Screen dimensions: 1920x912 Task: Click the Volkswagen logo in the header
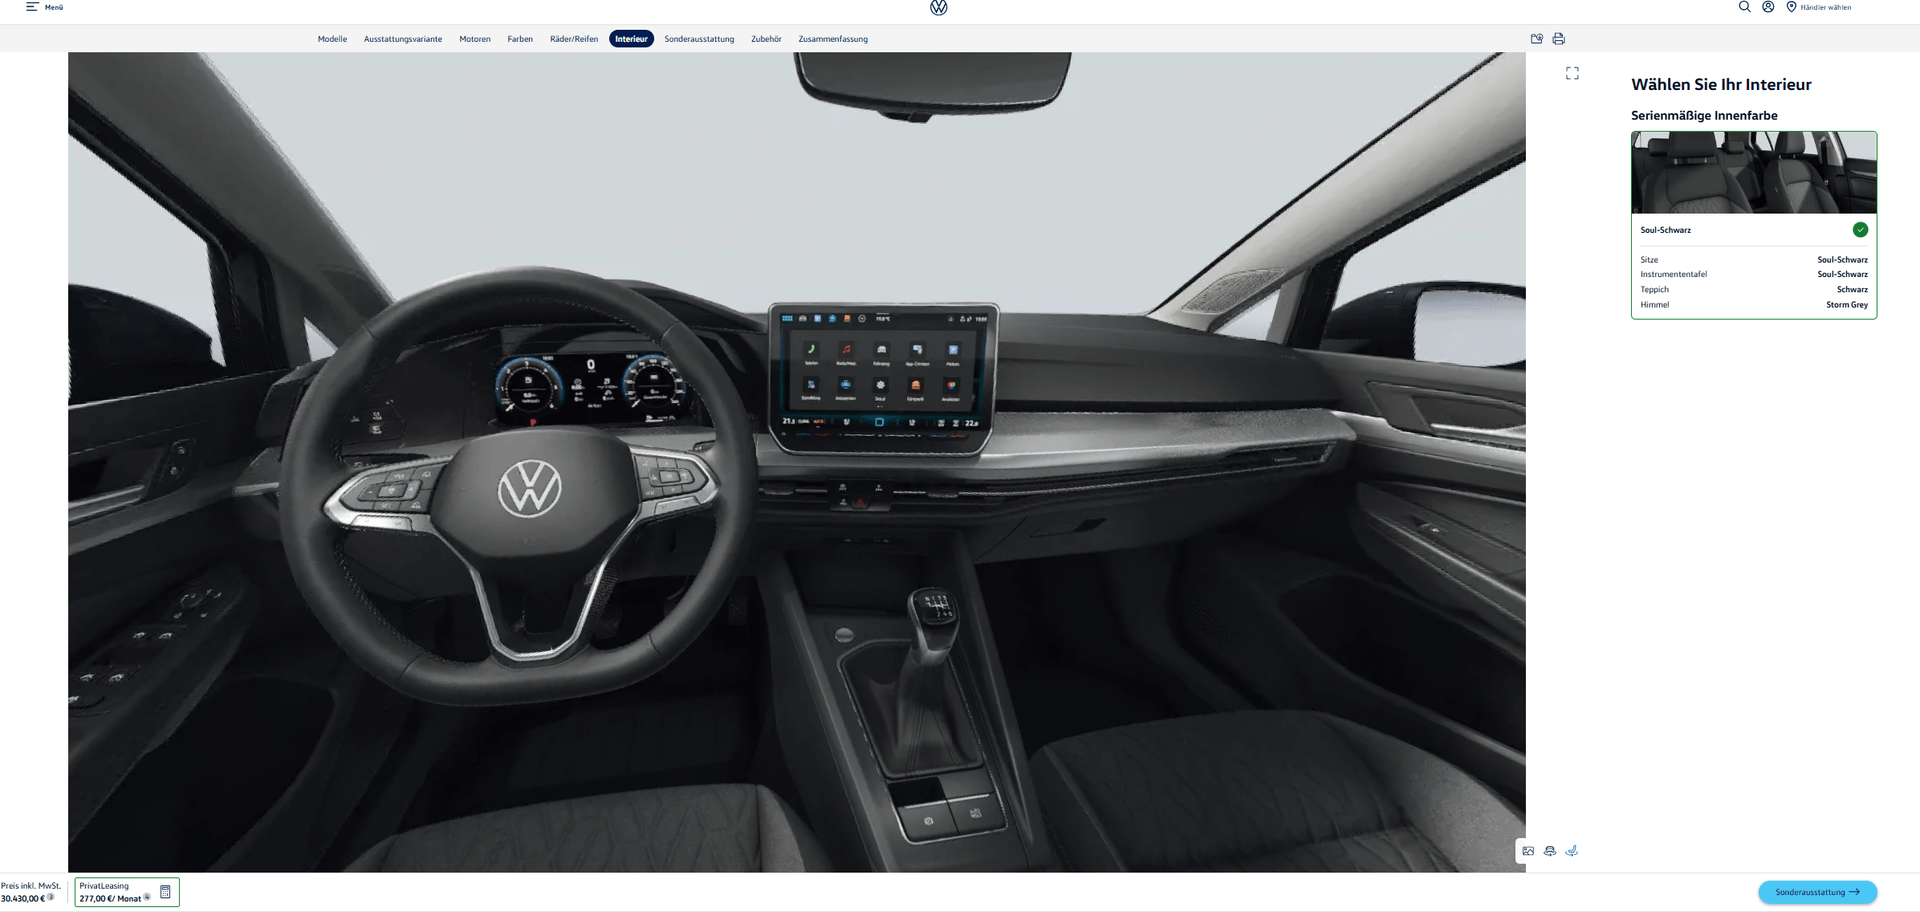pos(938,8)
